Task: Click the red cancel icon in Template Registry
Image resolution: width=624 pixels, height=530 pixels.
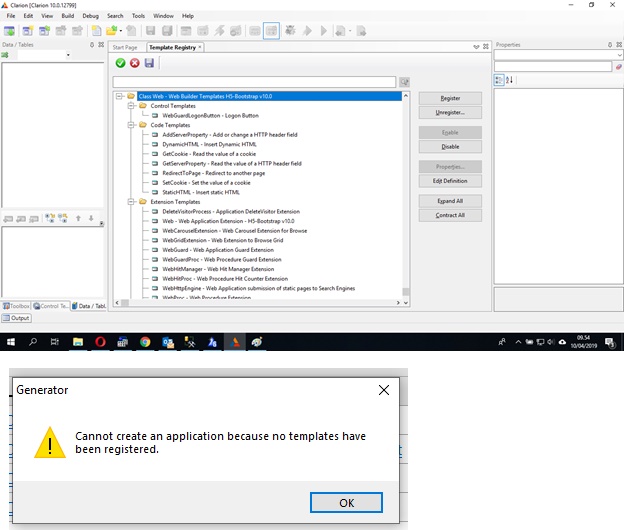Action: click(x=135, y=63)
